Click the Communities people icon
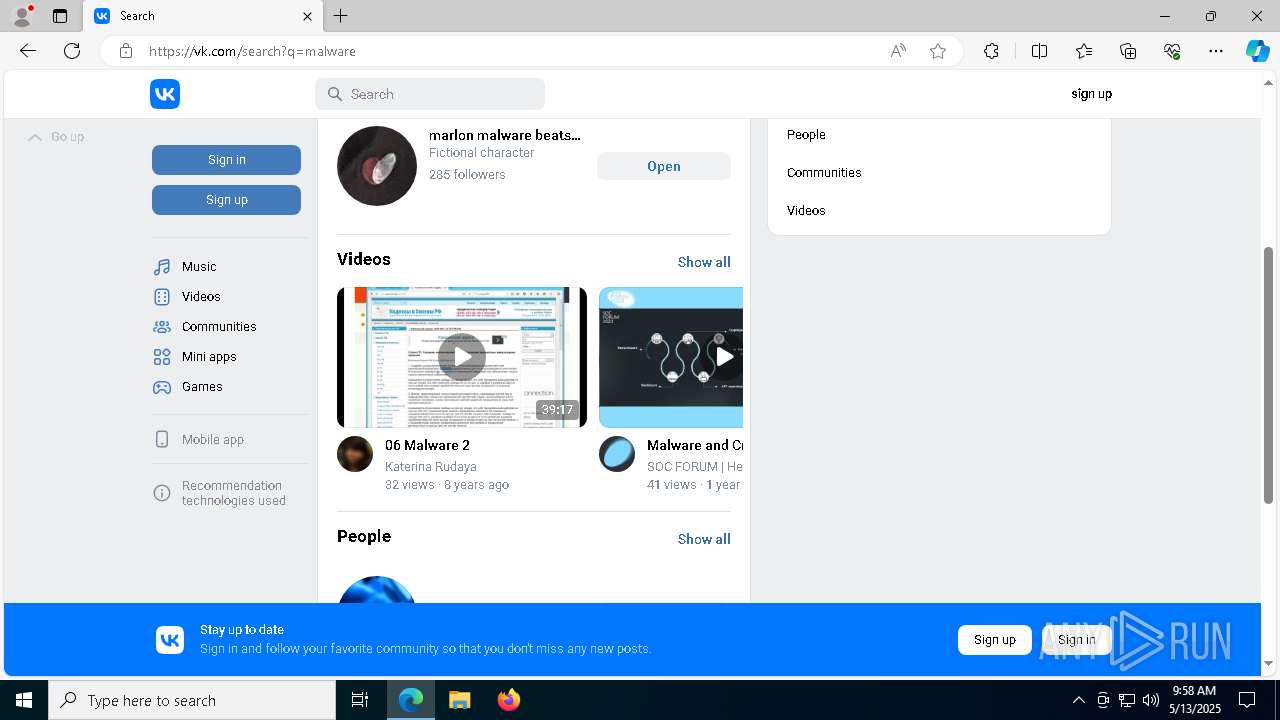 click(162, 327)
